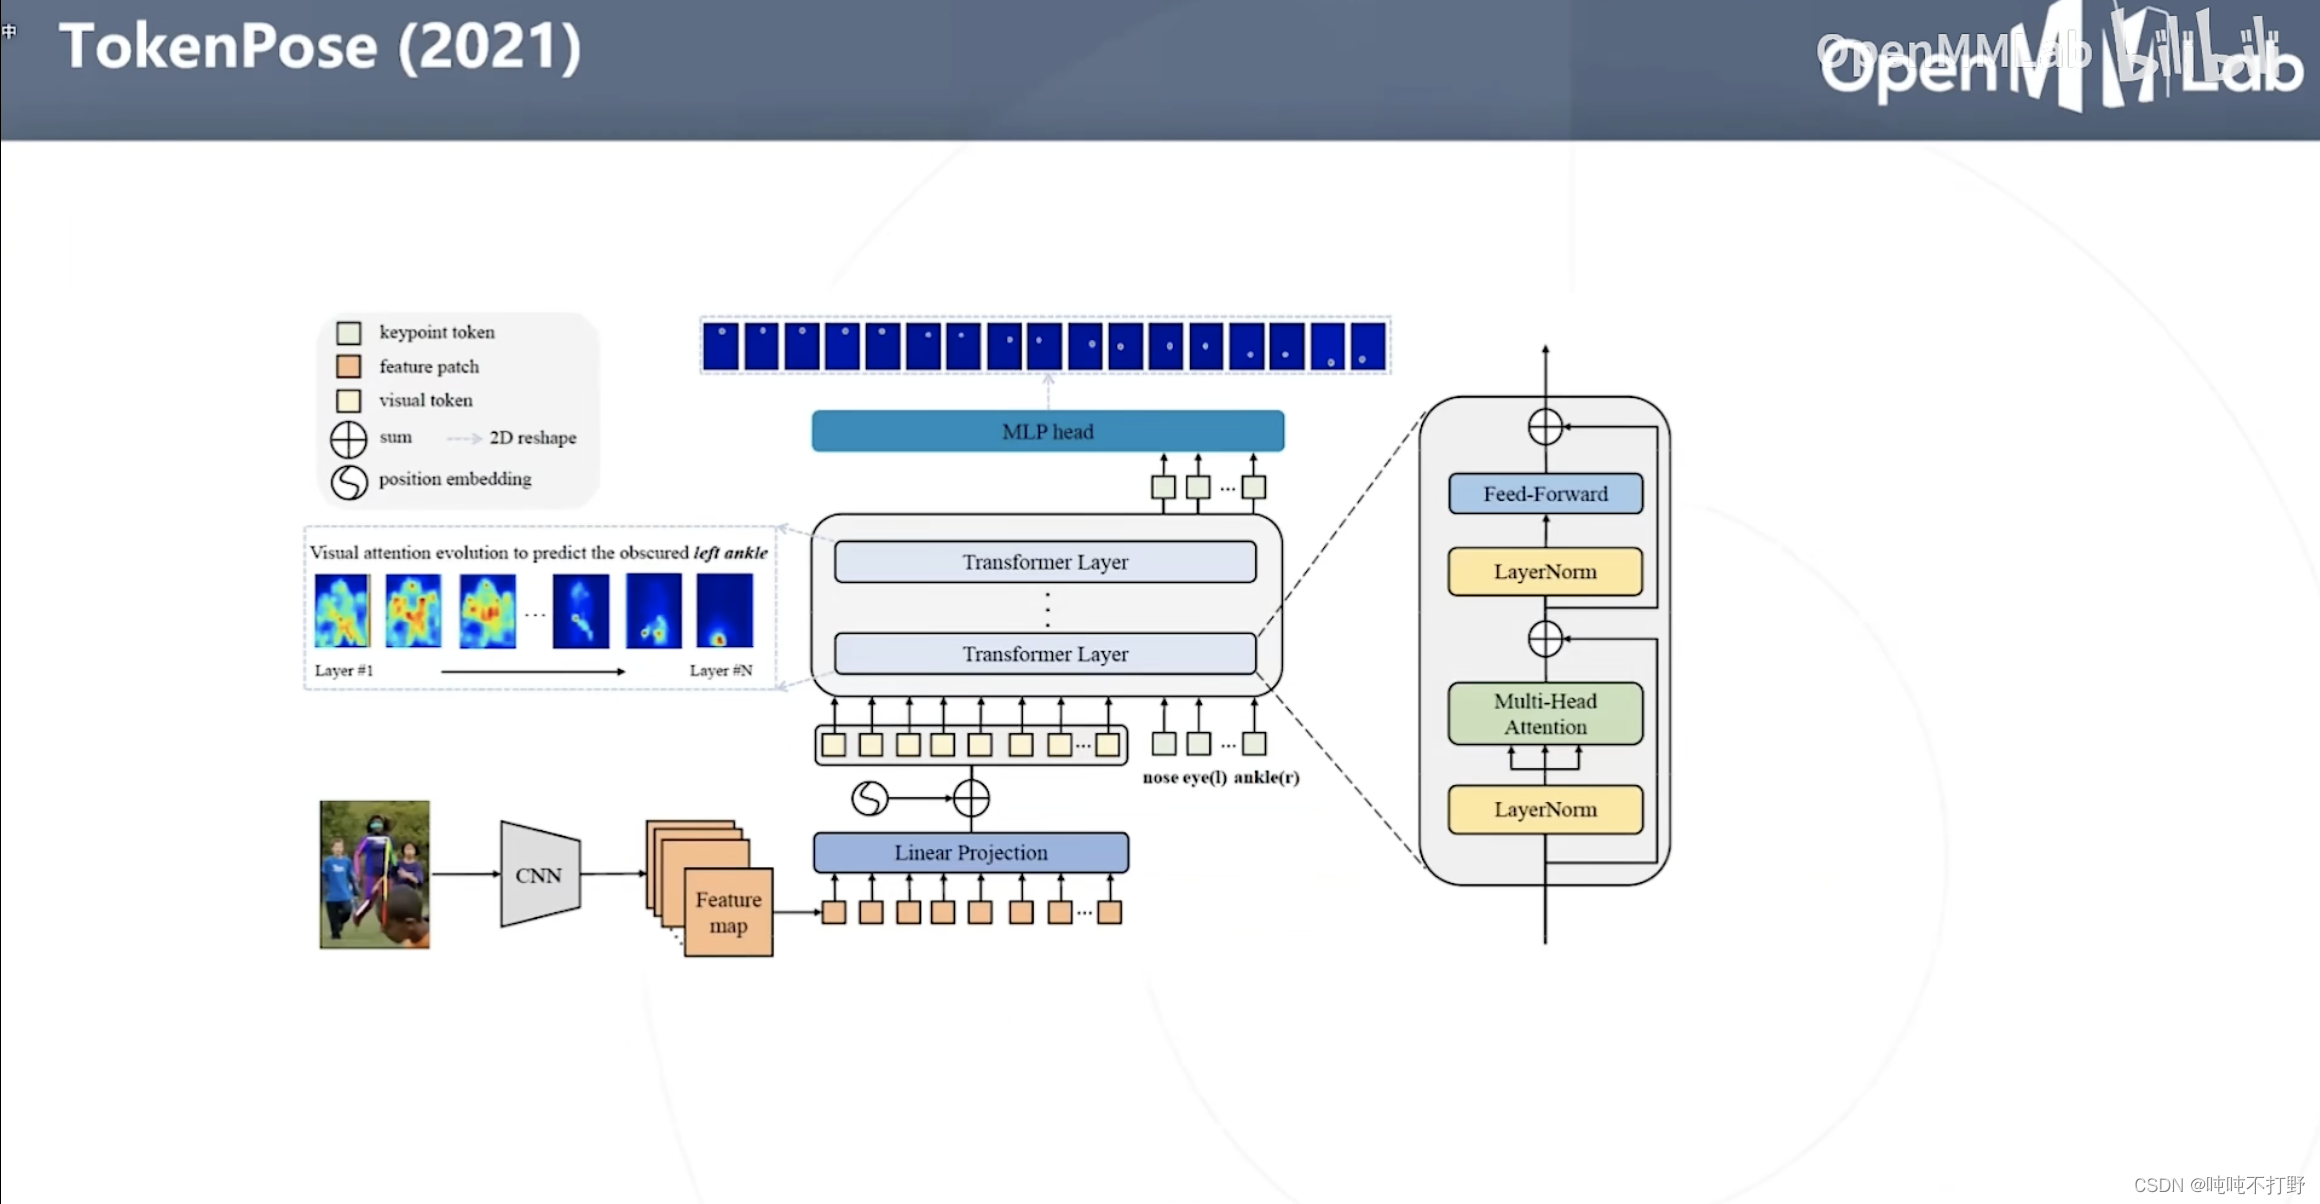The image size is (2320, 1204).
Task: Click the MLP head block
Action: click(1047, 431)
